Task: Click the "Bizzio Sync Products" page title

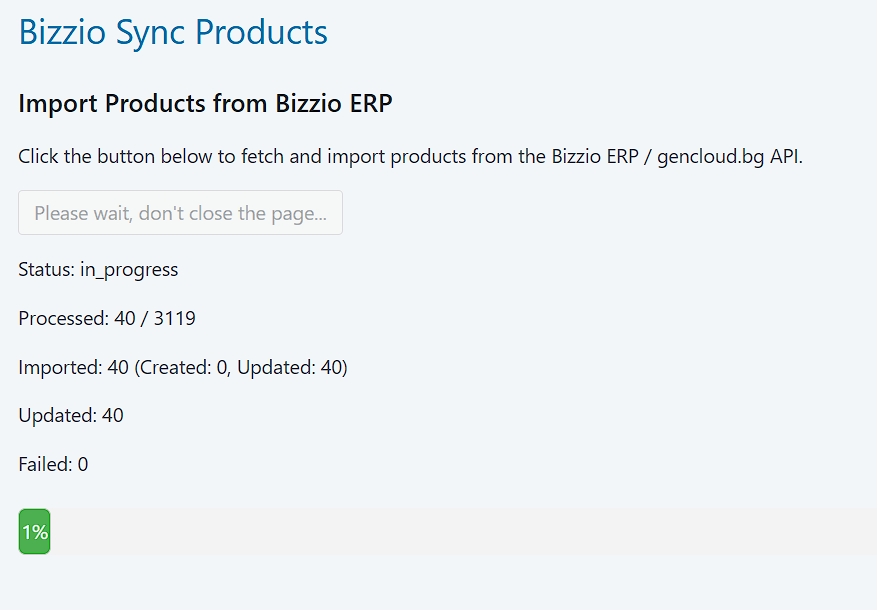Action: (173, 32)
